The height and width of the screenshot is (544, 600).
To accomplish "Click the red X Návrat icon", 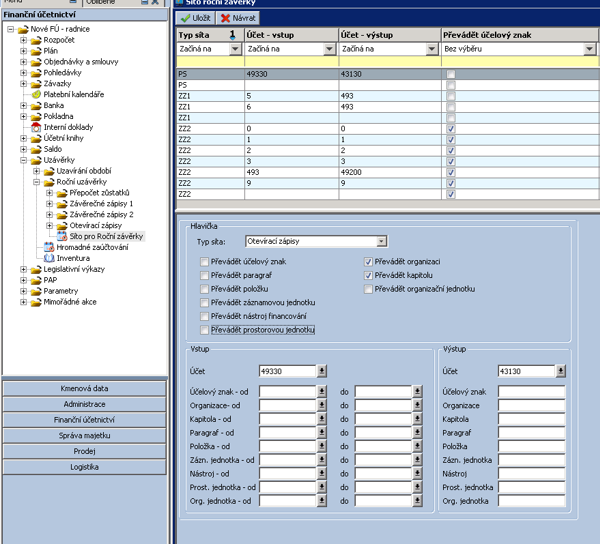I will [225, 18].
